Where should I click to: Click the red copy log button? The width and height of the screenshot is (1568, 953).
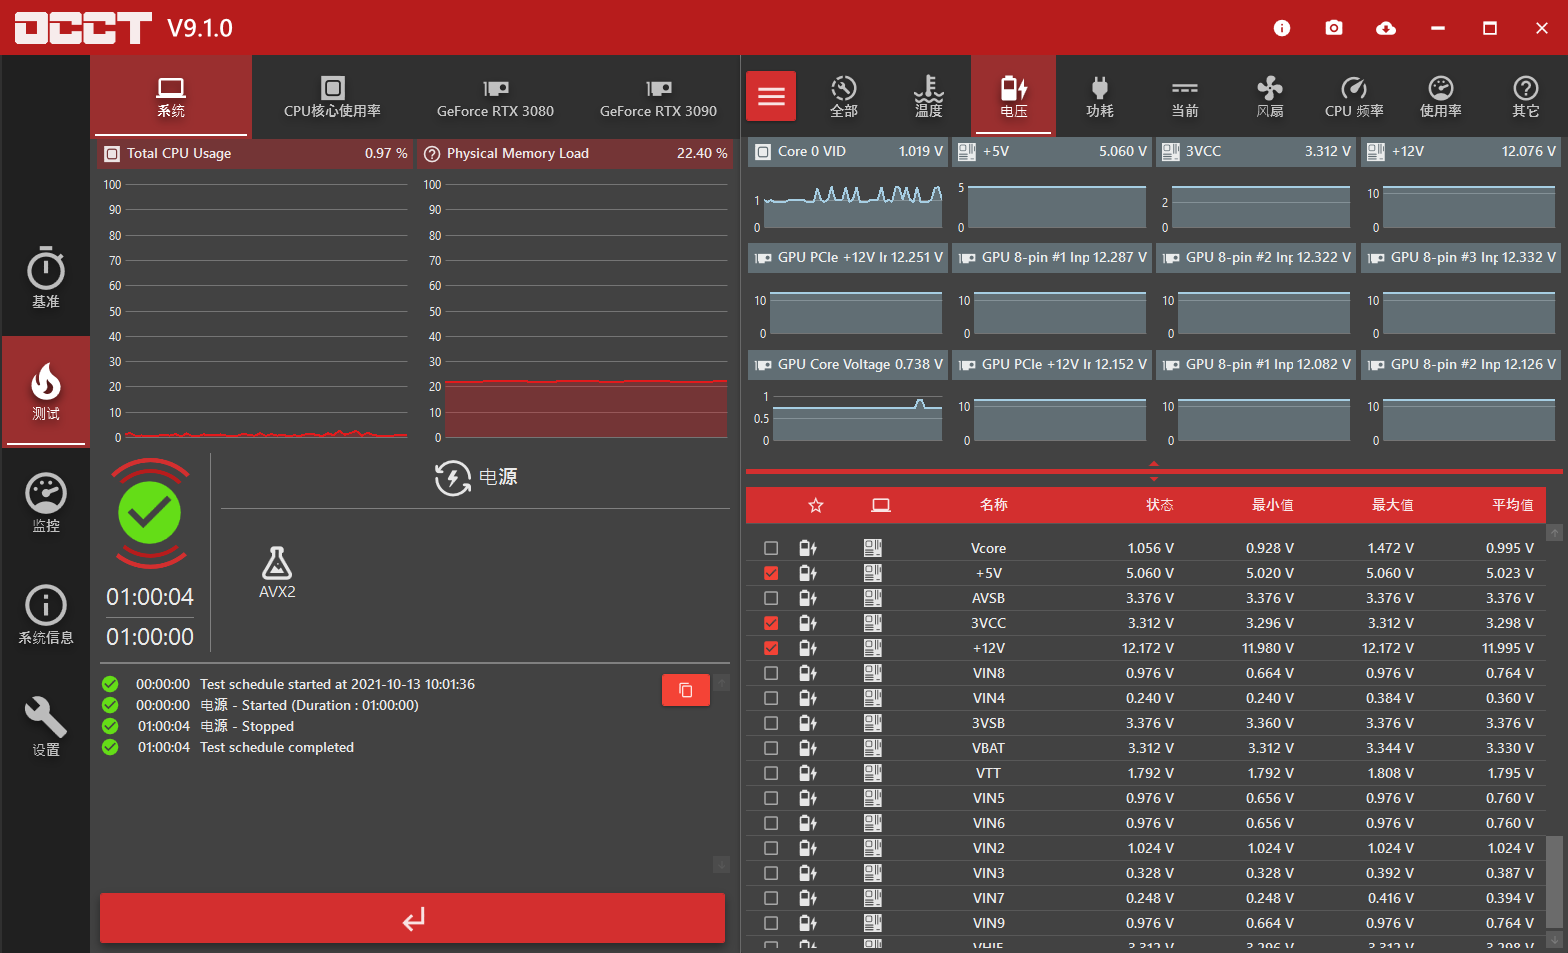pyautogui.click(x=685, y=690)
